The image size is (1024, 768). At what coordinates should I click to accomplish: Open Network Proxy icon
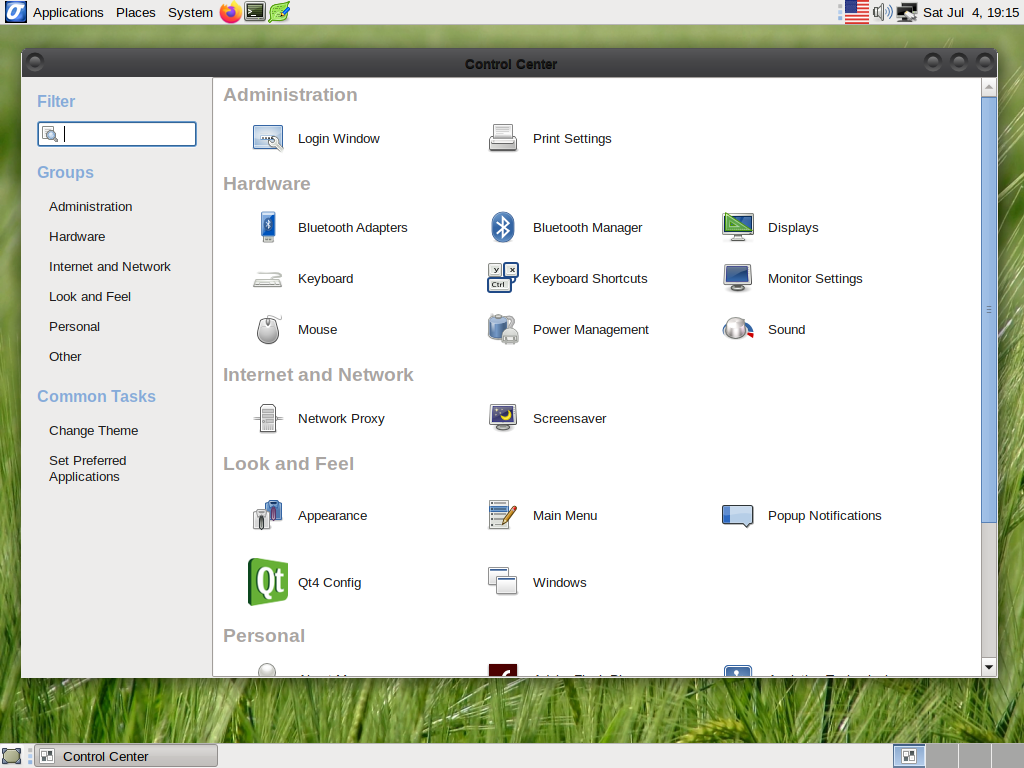point(268,419)
